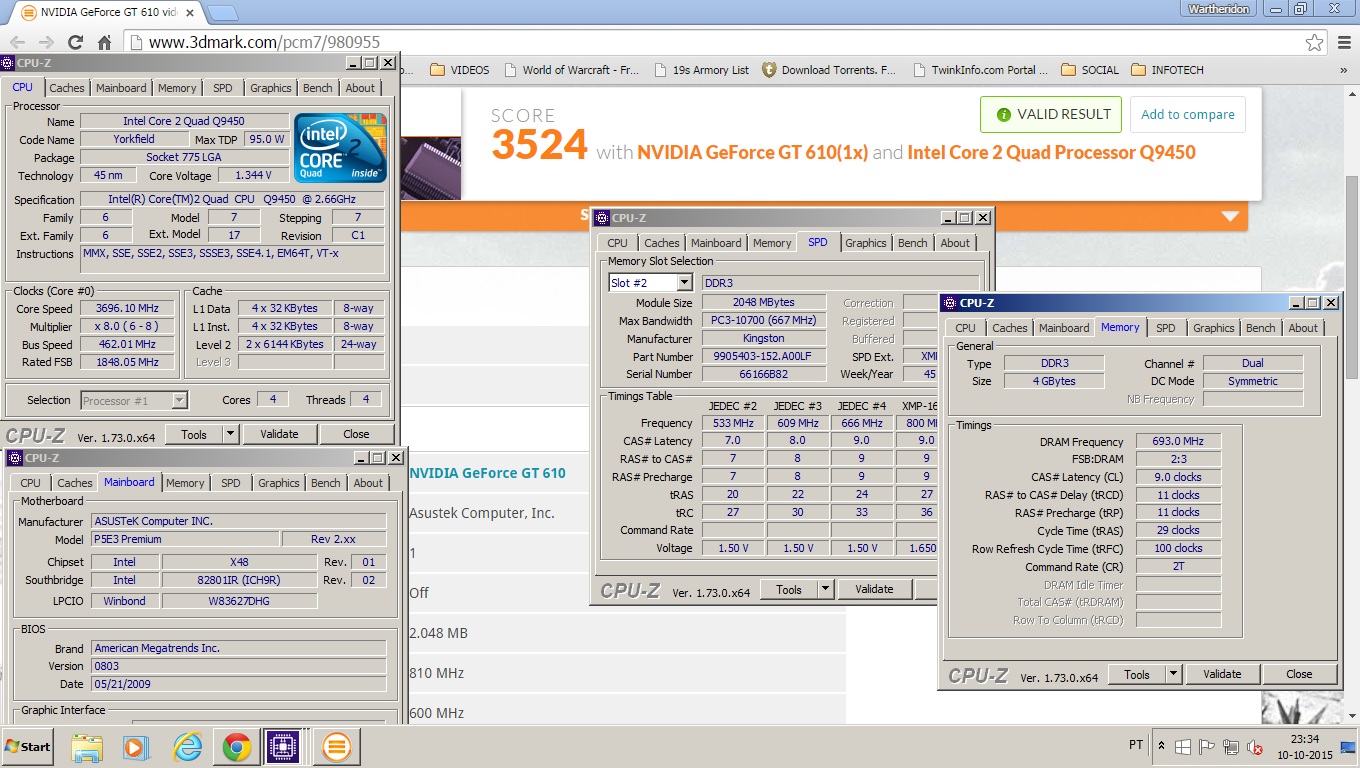Open World of Warcraft bookmark
Screen dimensions: 1360x768
tap(571, 70)
